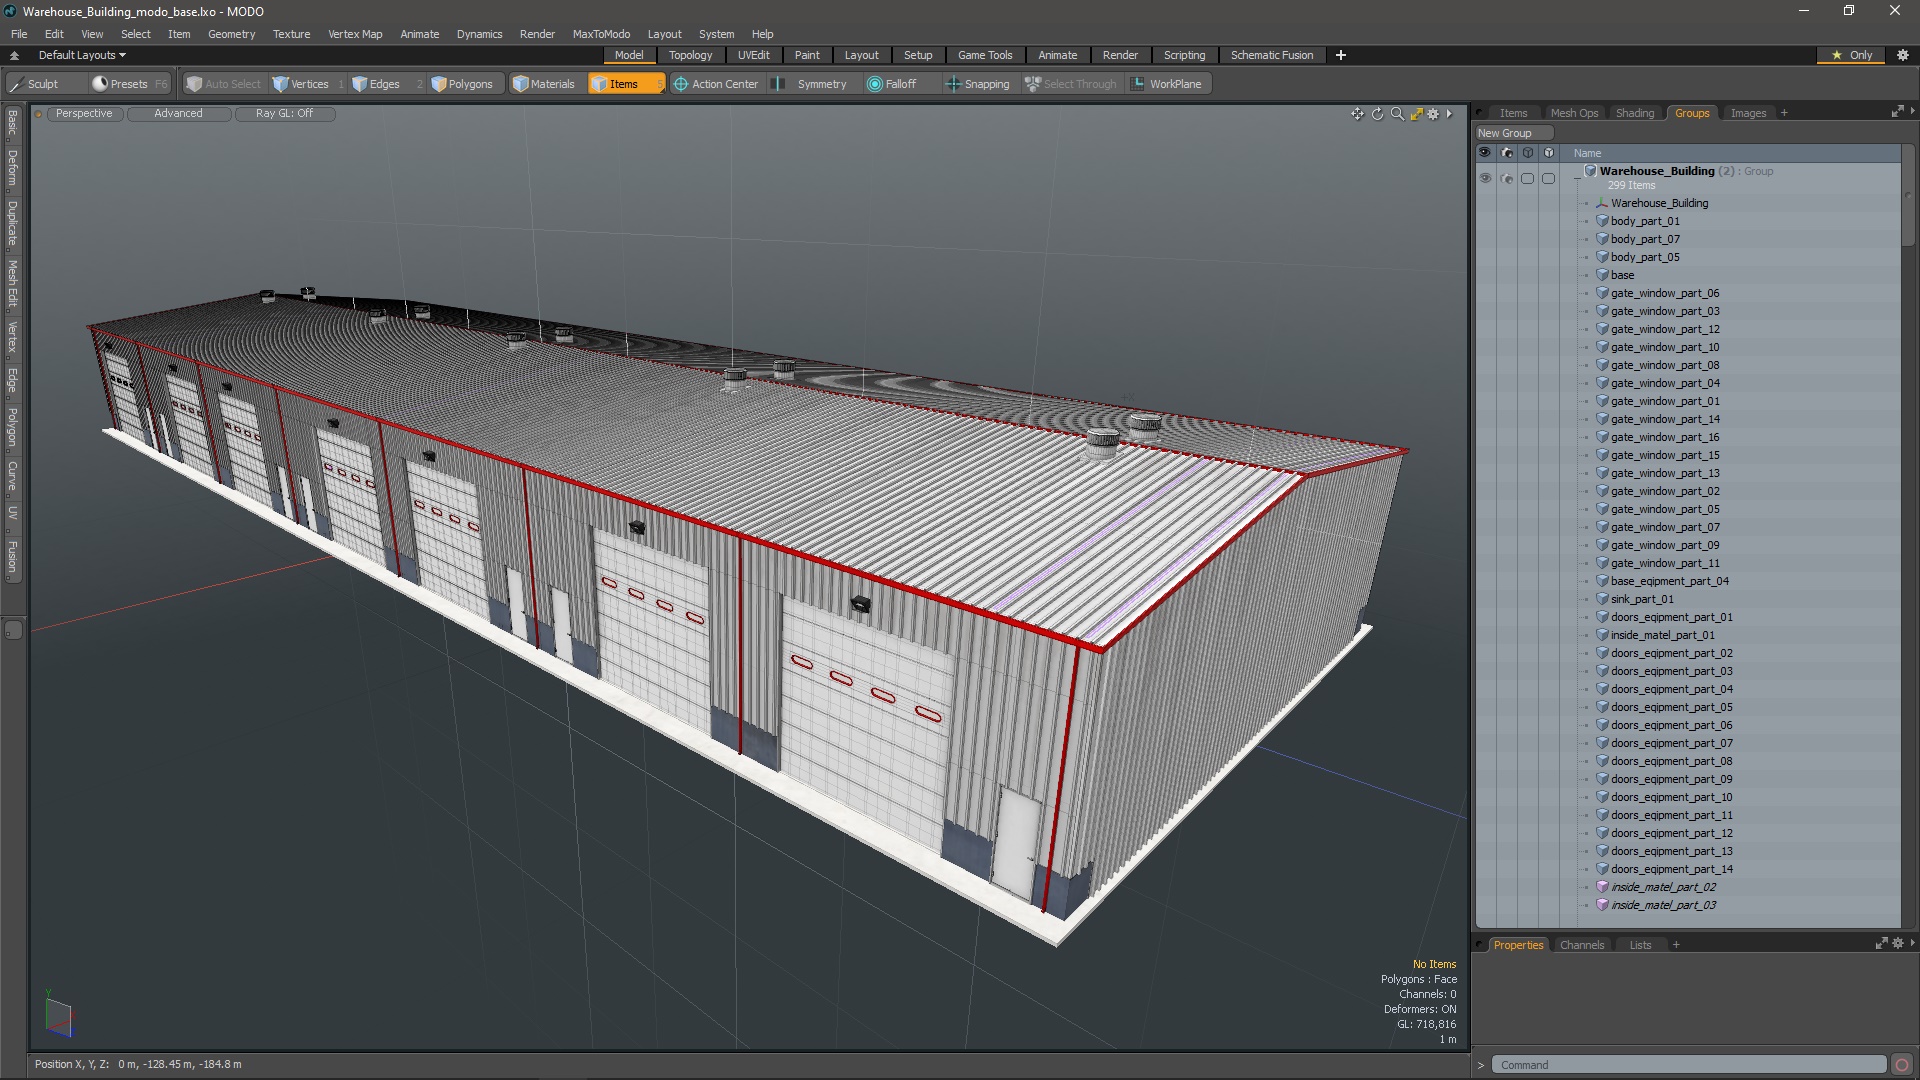Click the Only button
This screenshot has height=1080, width=1920.
click(1852, 55)
